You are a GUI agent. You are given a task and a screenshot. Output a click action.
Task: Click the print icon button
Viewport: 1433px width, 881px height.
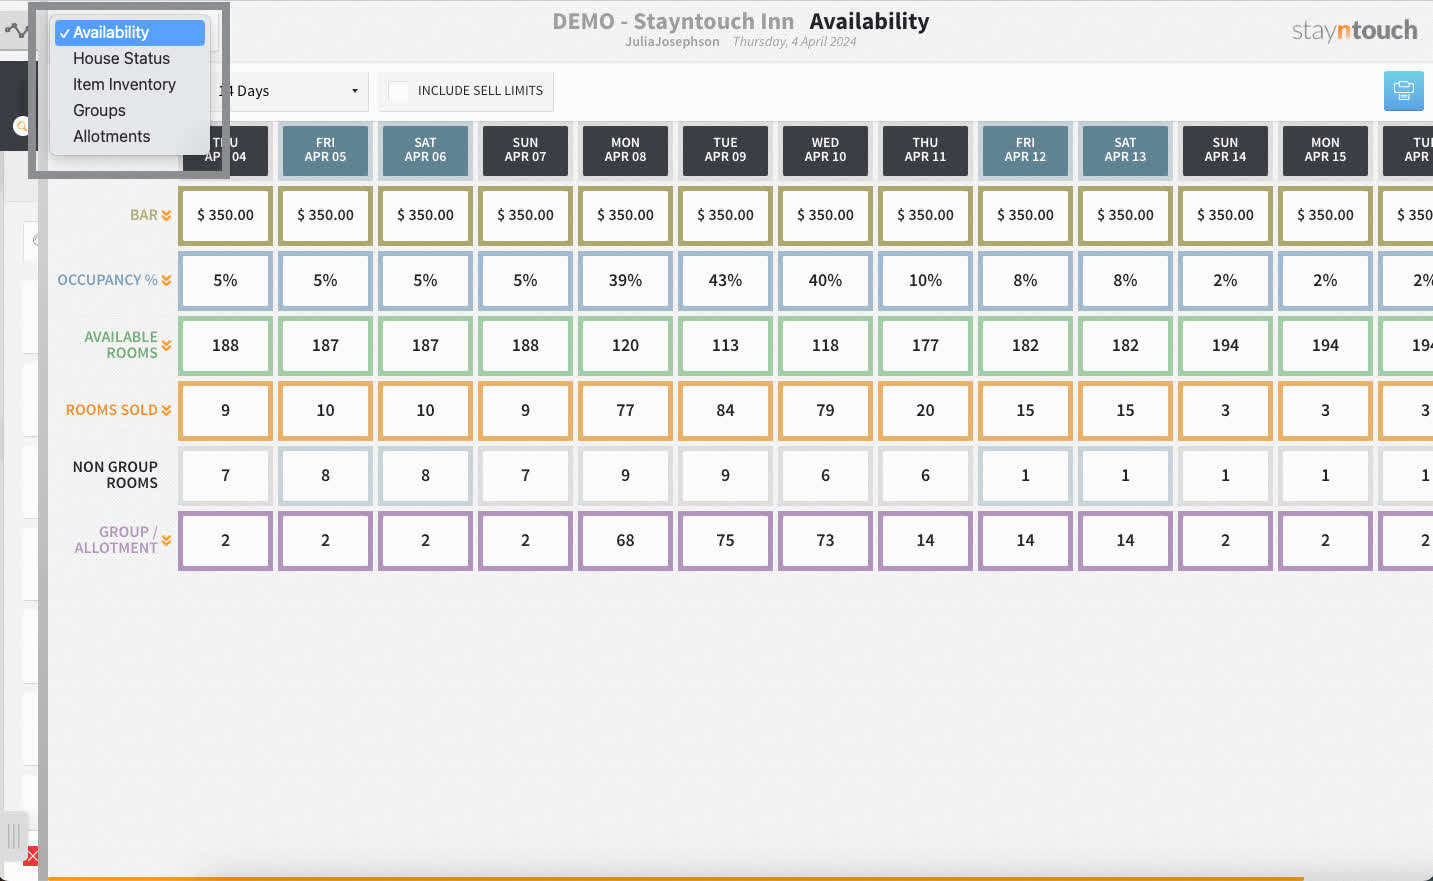tap(1403, 91)
